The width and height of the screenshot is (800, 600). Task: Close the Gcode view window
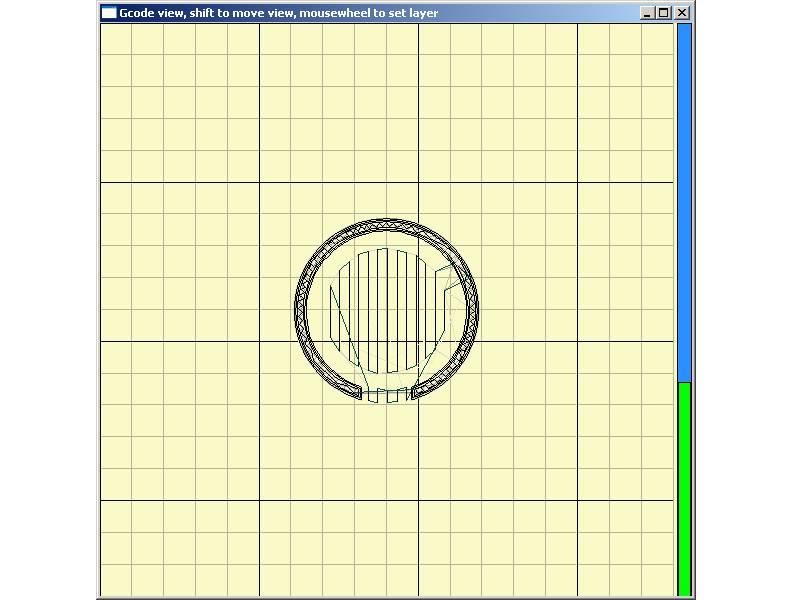(682, 13)
